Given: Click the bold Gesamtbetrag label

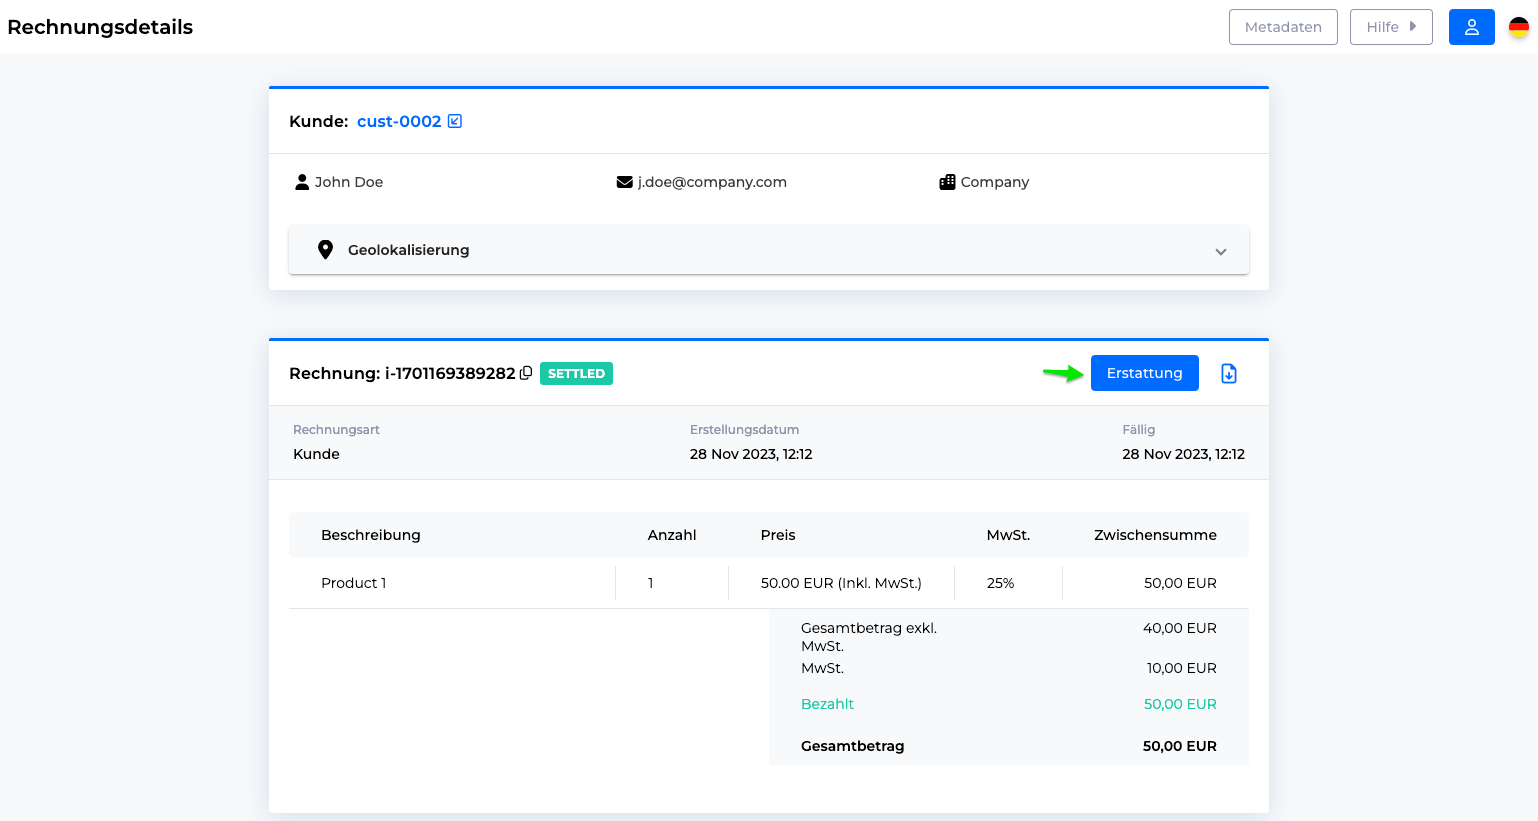Looking at the screenshot, I should pyautogui.click(x=852, y=746).
